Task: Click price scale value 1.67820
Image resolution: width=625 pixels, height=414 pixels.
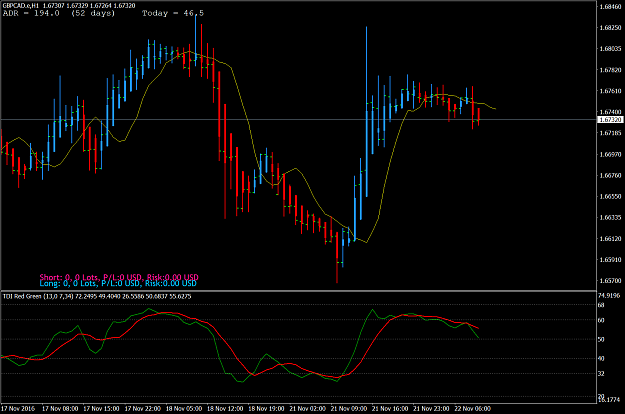Action: (x=610, y=70)
